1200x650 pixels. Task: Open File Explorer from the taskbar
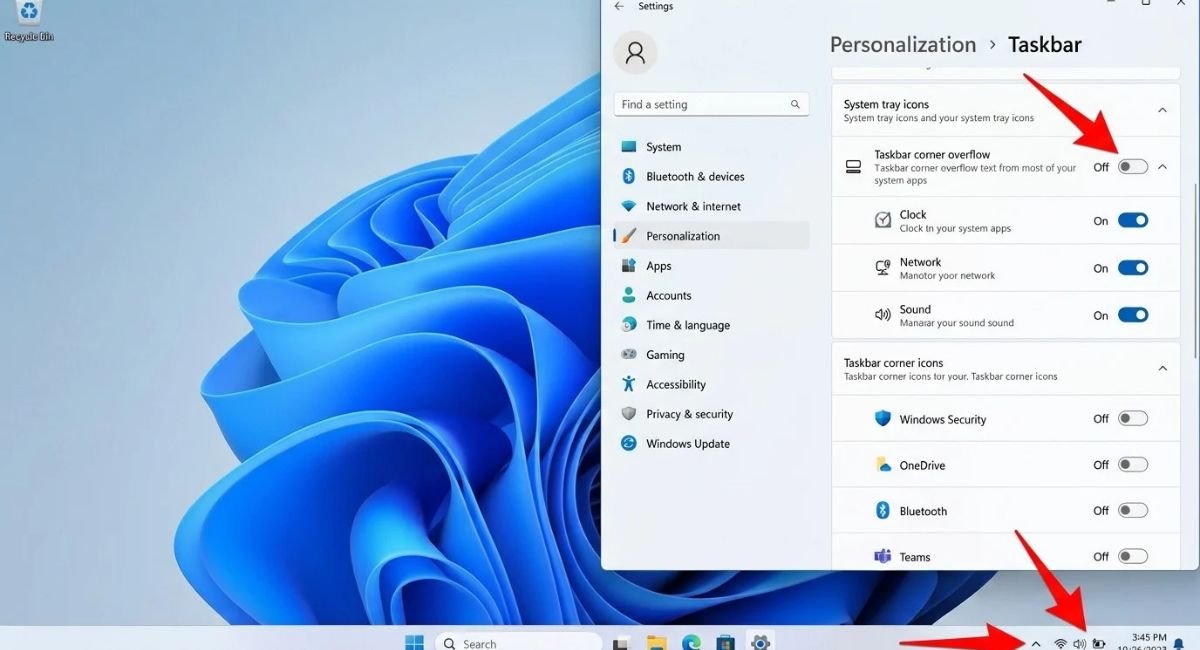point(656,643)
